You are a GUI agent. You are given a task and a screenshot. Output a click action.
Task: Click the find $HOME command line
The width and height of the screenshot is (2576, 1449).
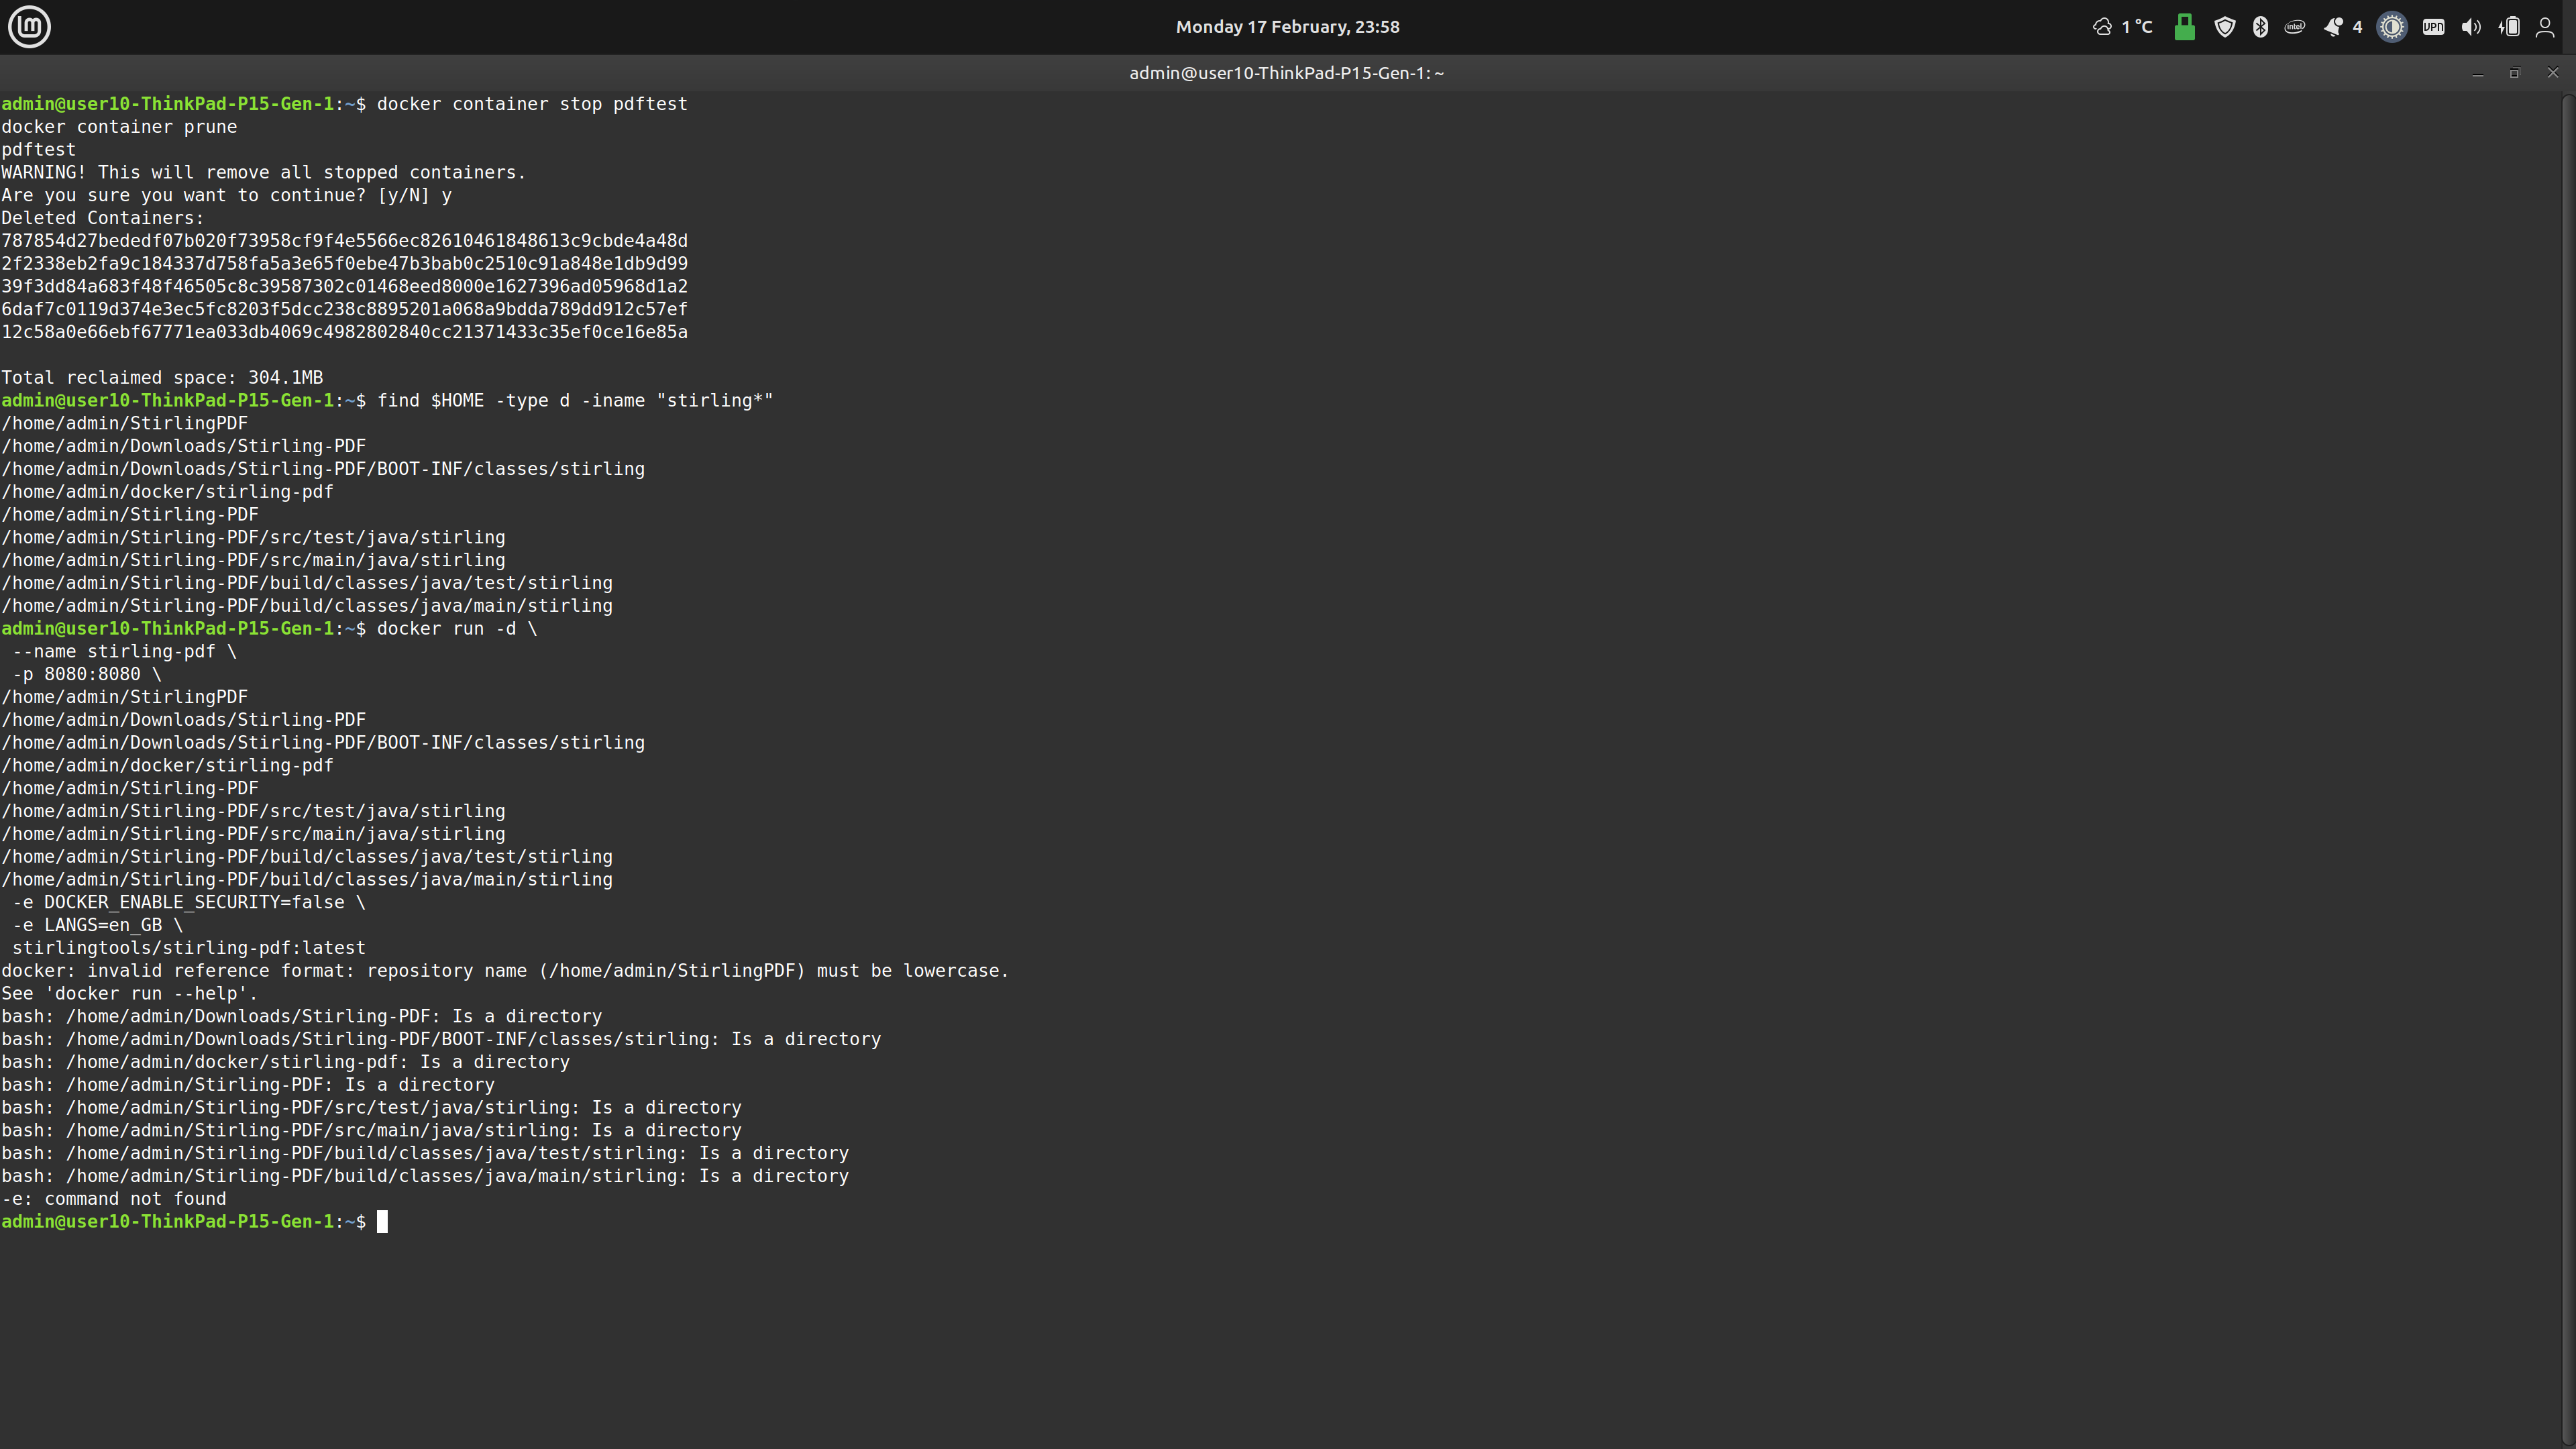(x=575, y=401)
